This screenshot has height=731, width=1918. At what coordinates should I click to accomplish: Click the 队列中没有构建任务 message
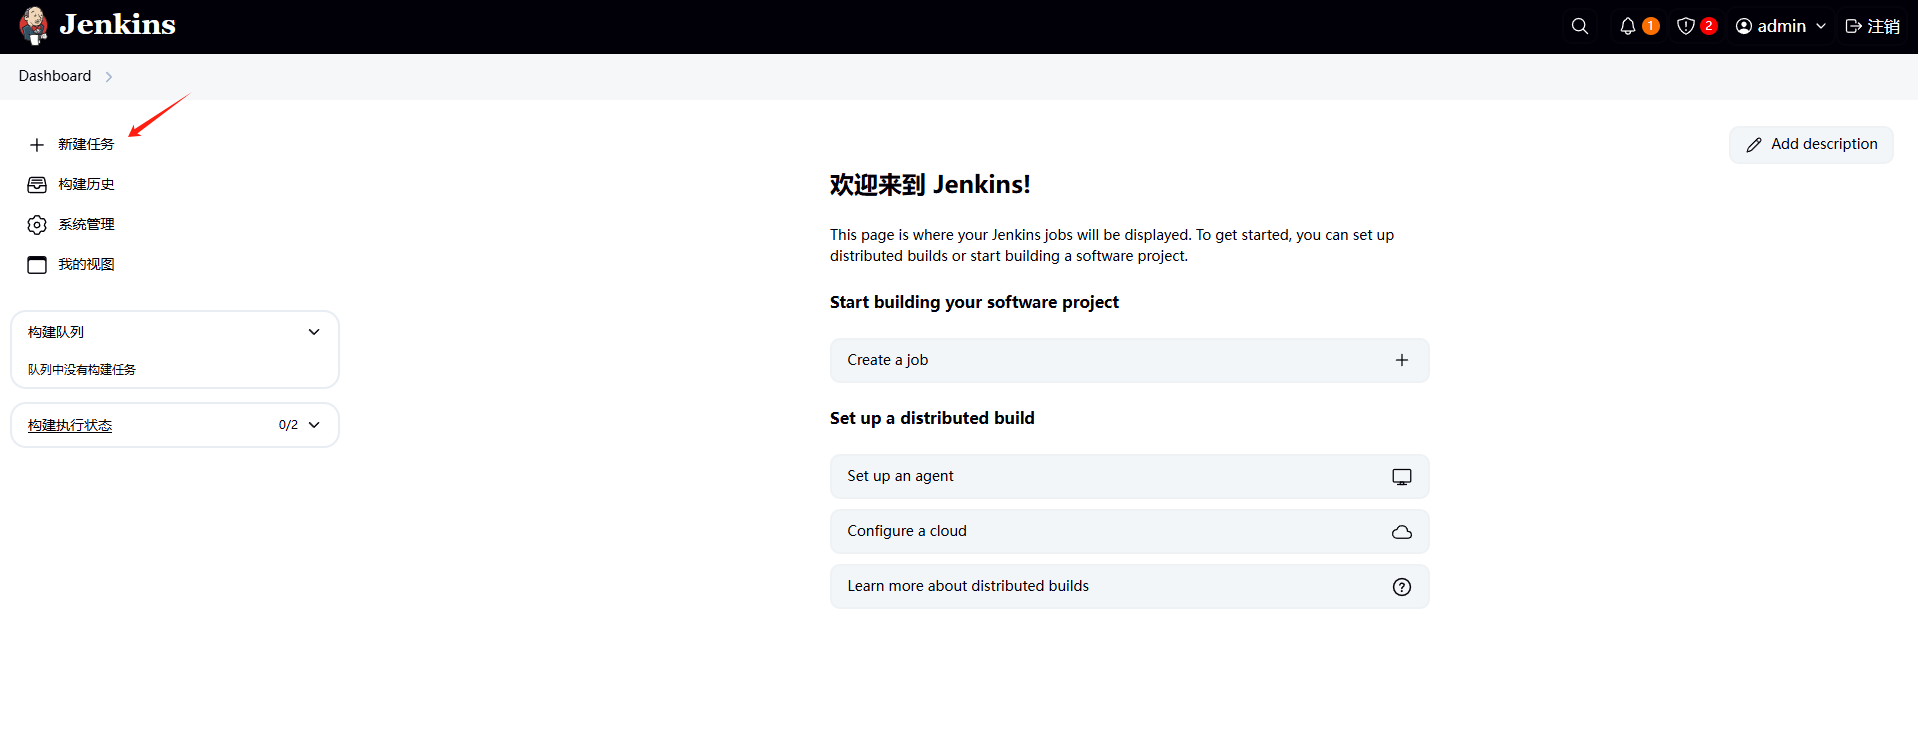(82, 369)
